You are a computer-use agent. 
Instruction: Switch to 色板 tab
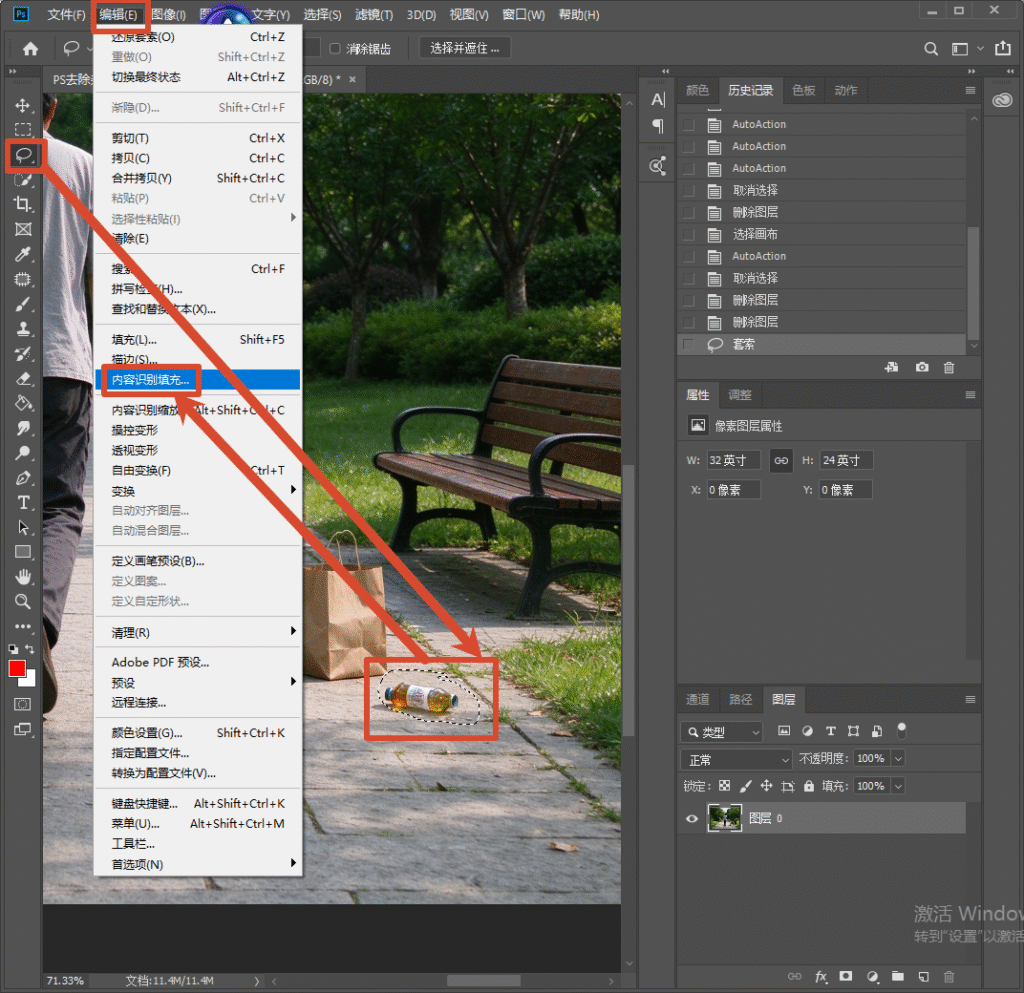click(803, 90)
